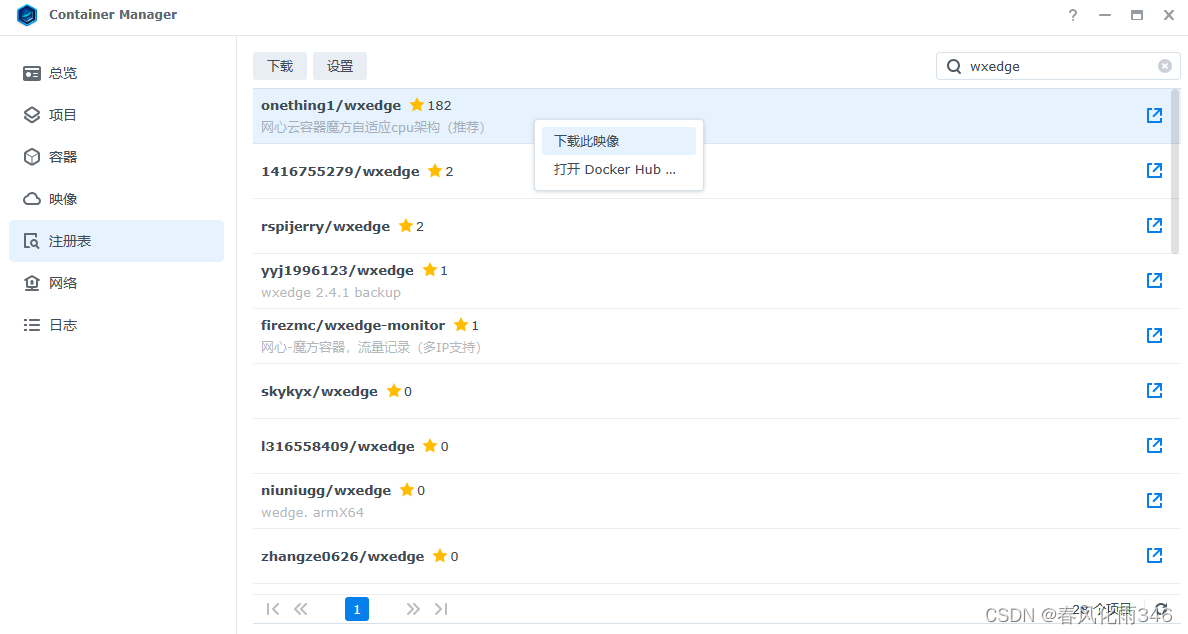Viewport: 1188px width, 634px height.
Task: Click the Container Manager logo icon
Action: pyautogui.click(x=27, y=14)
